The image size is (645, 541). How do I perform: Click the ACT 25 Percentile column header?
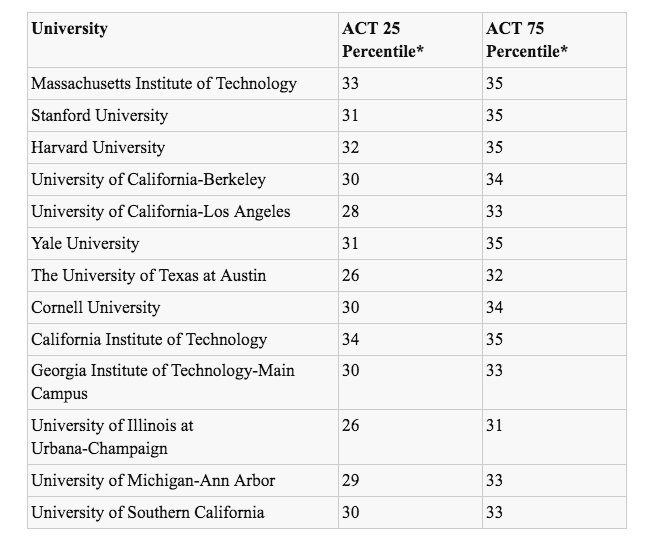(383, 40)
